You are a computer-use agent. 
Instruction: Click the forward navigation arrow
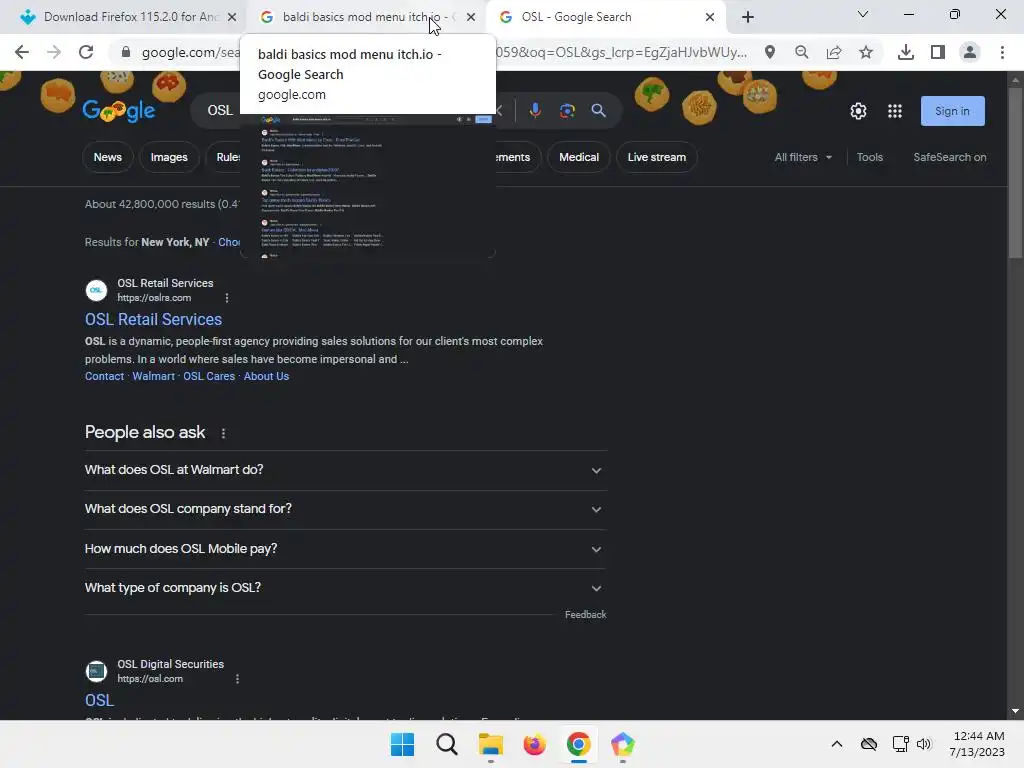[x=54, y=52]
